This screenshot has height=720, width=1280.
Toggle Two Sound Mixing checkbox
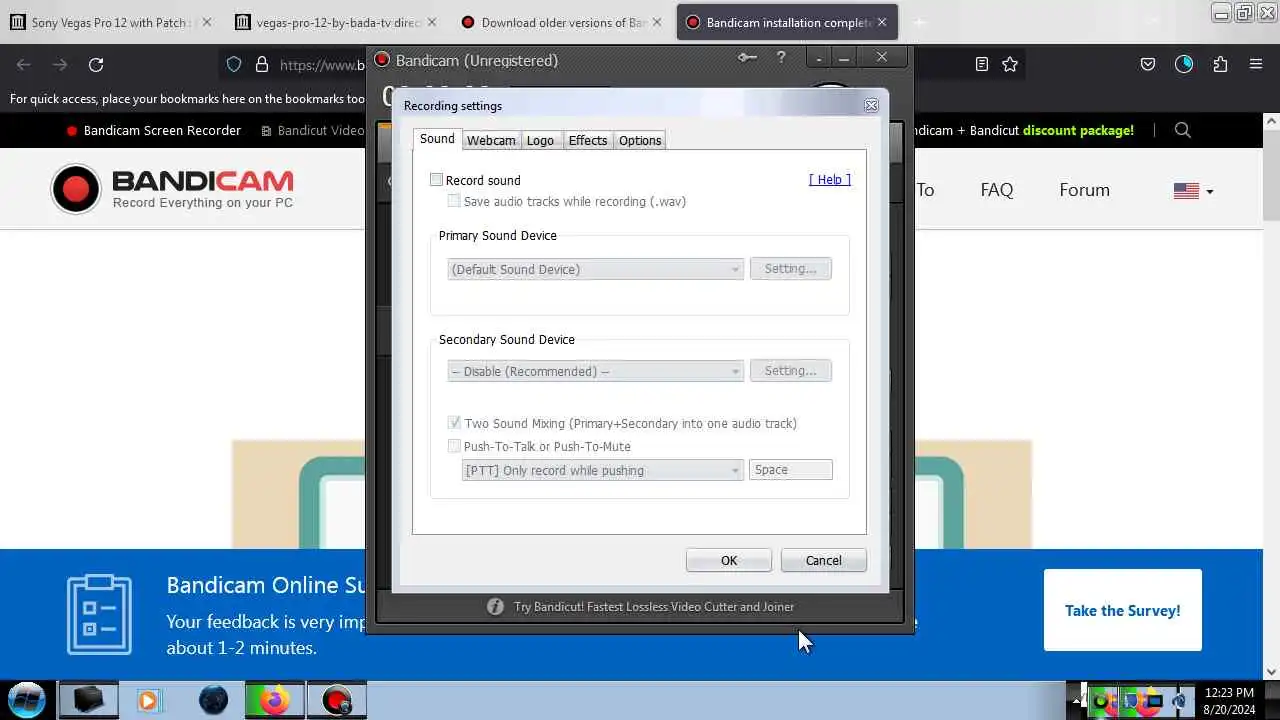(x=454, y=423)
